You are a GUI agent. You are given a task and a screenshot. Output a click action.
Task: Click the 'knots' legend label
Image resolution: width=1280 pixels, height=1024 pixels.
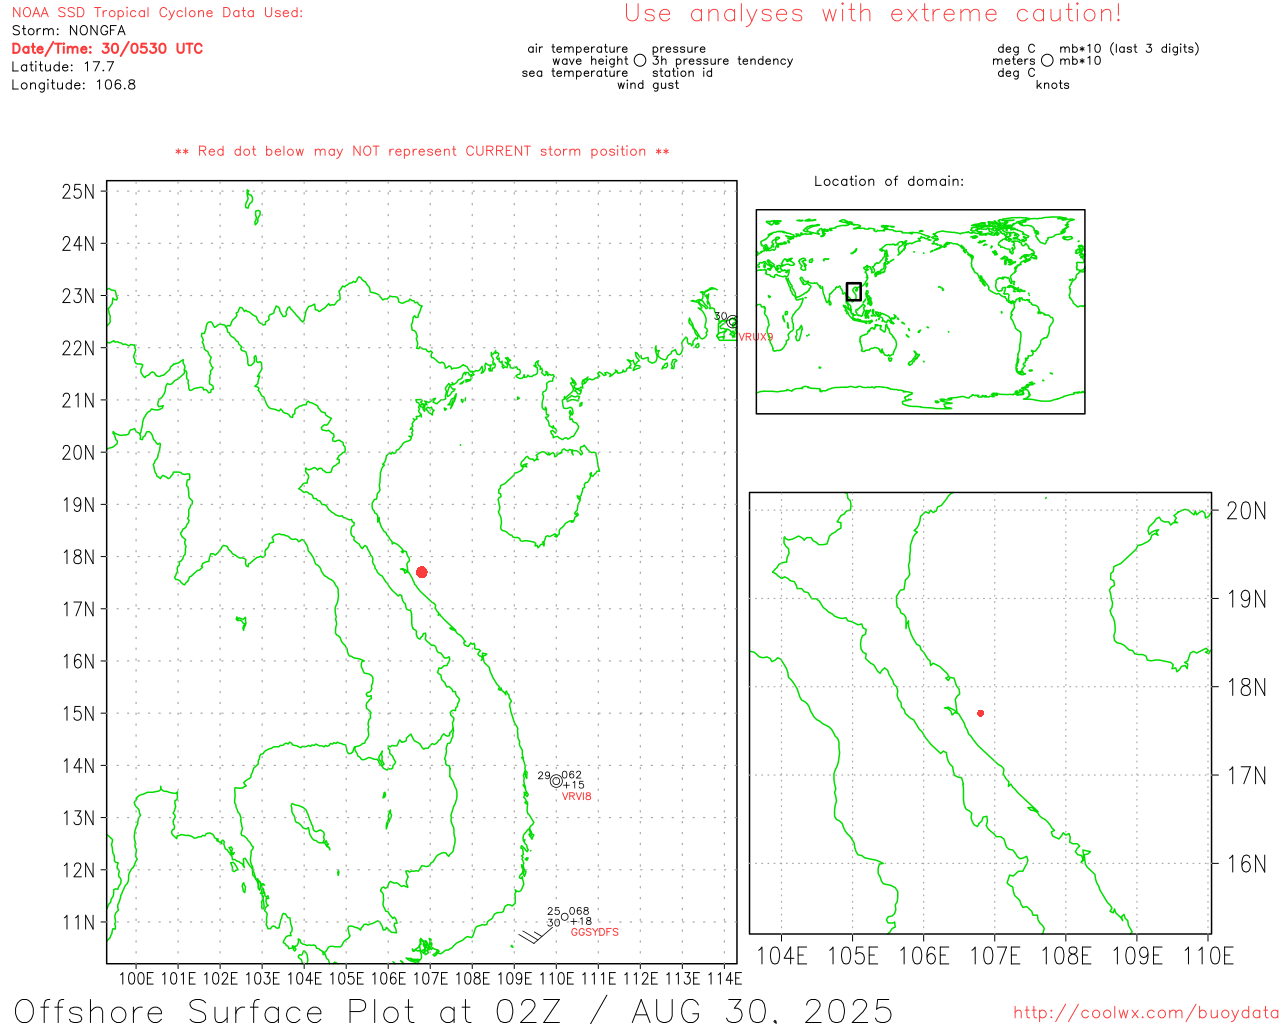click(1053, 85)
